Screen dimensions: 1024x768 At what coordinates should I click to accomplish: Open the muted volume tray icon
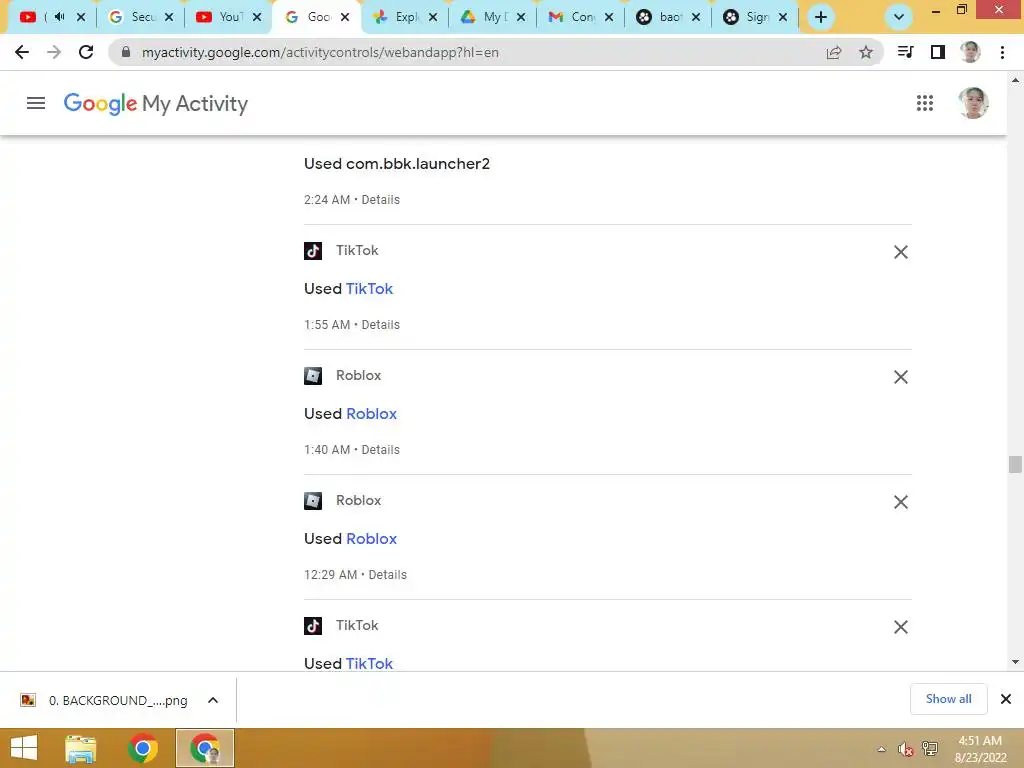[x=905, y=749]
